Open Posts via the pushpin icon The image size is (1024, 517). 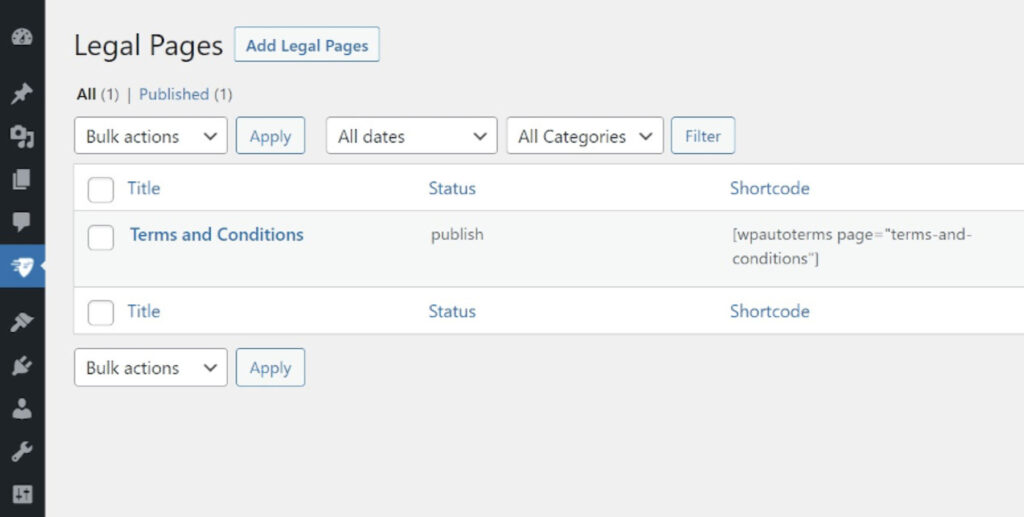(x=22, y=94)
